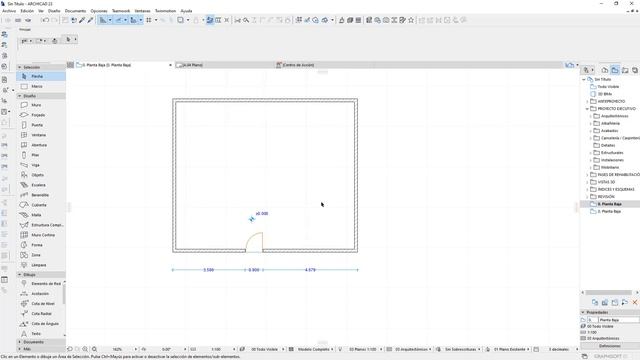Open the Archivo menu
The image size is (640, 360).
pyautogui.click(x=9, y=11)
